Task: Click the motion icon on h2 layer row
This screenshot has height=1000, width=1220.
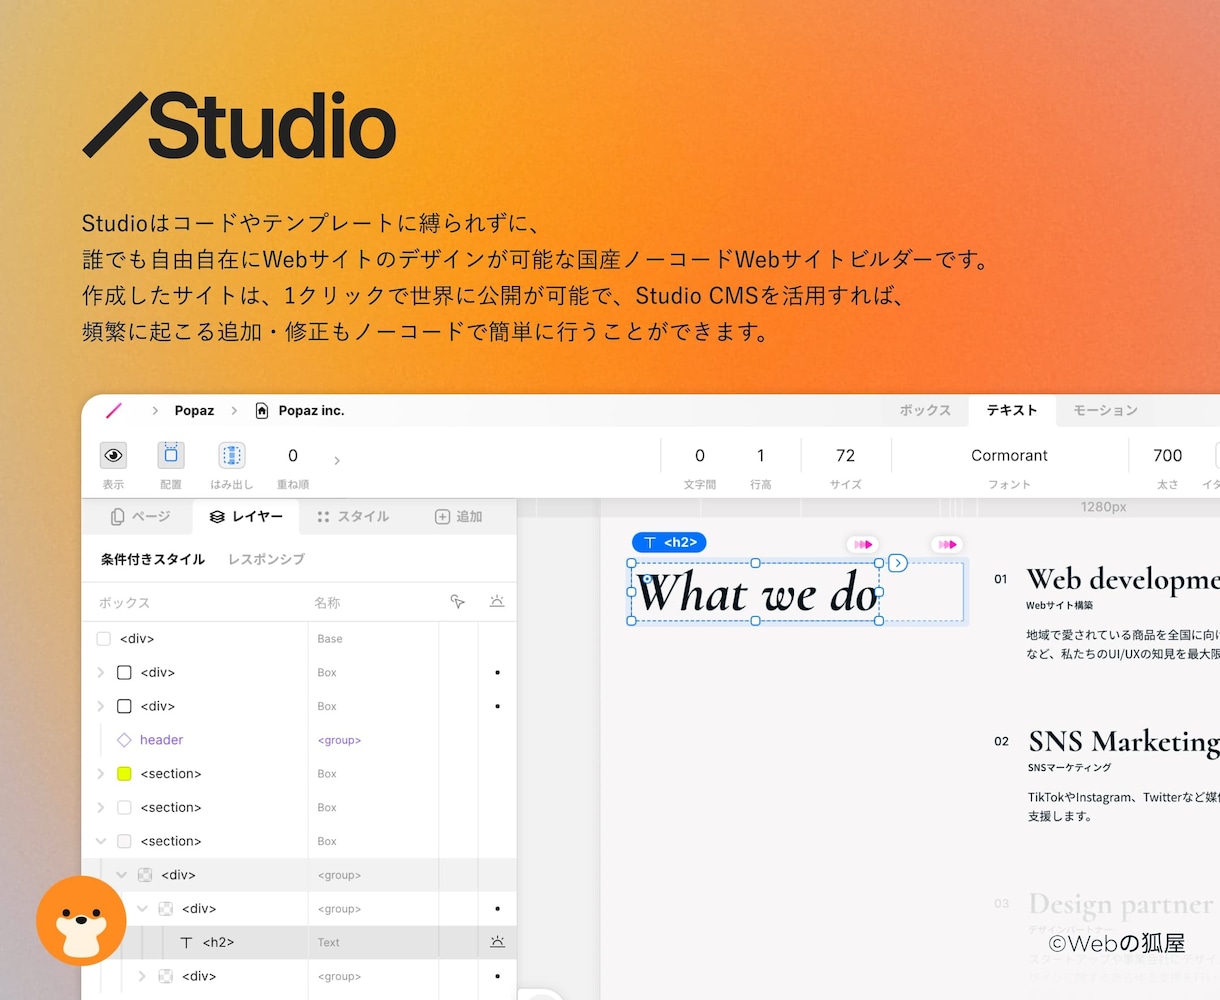Action: [497, 942]
